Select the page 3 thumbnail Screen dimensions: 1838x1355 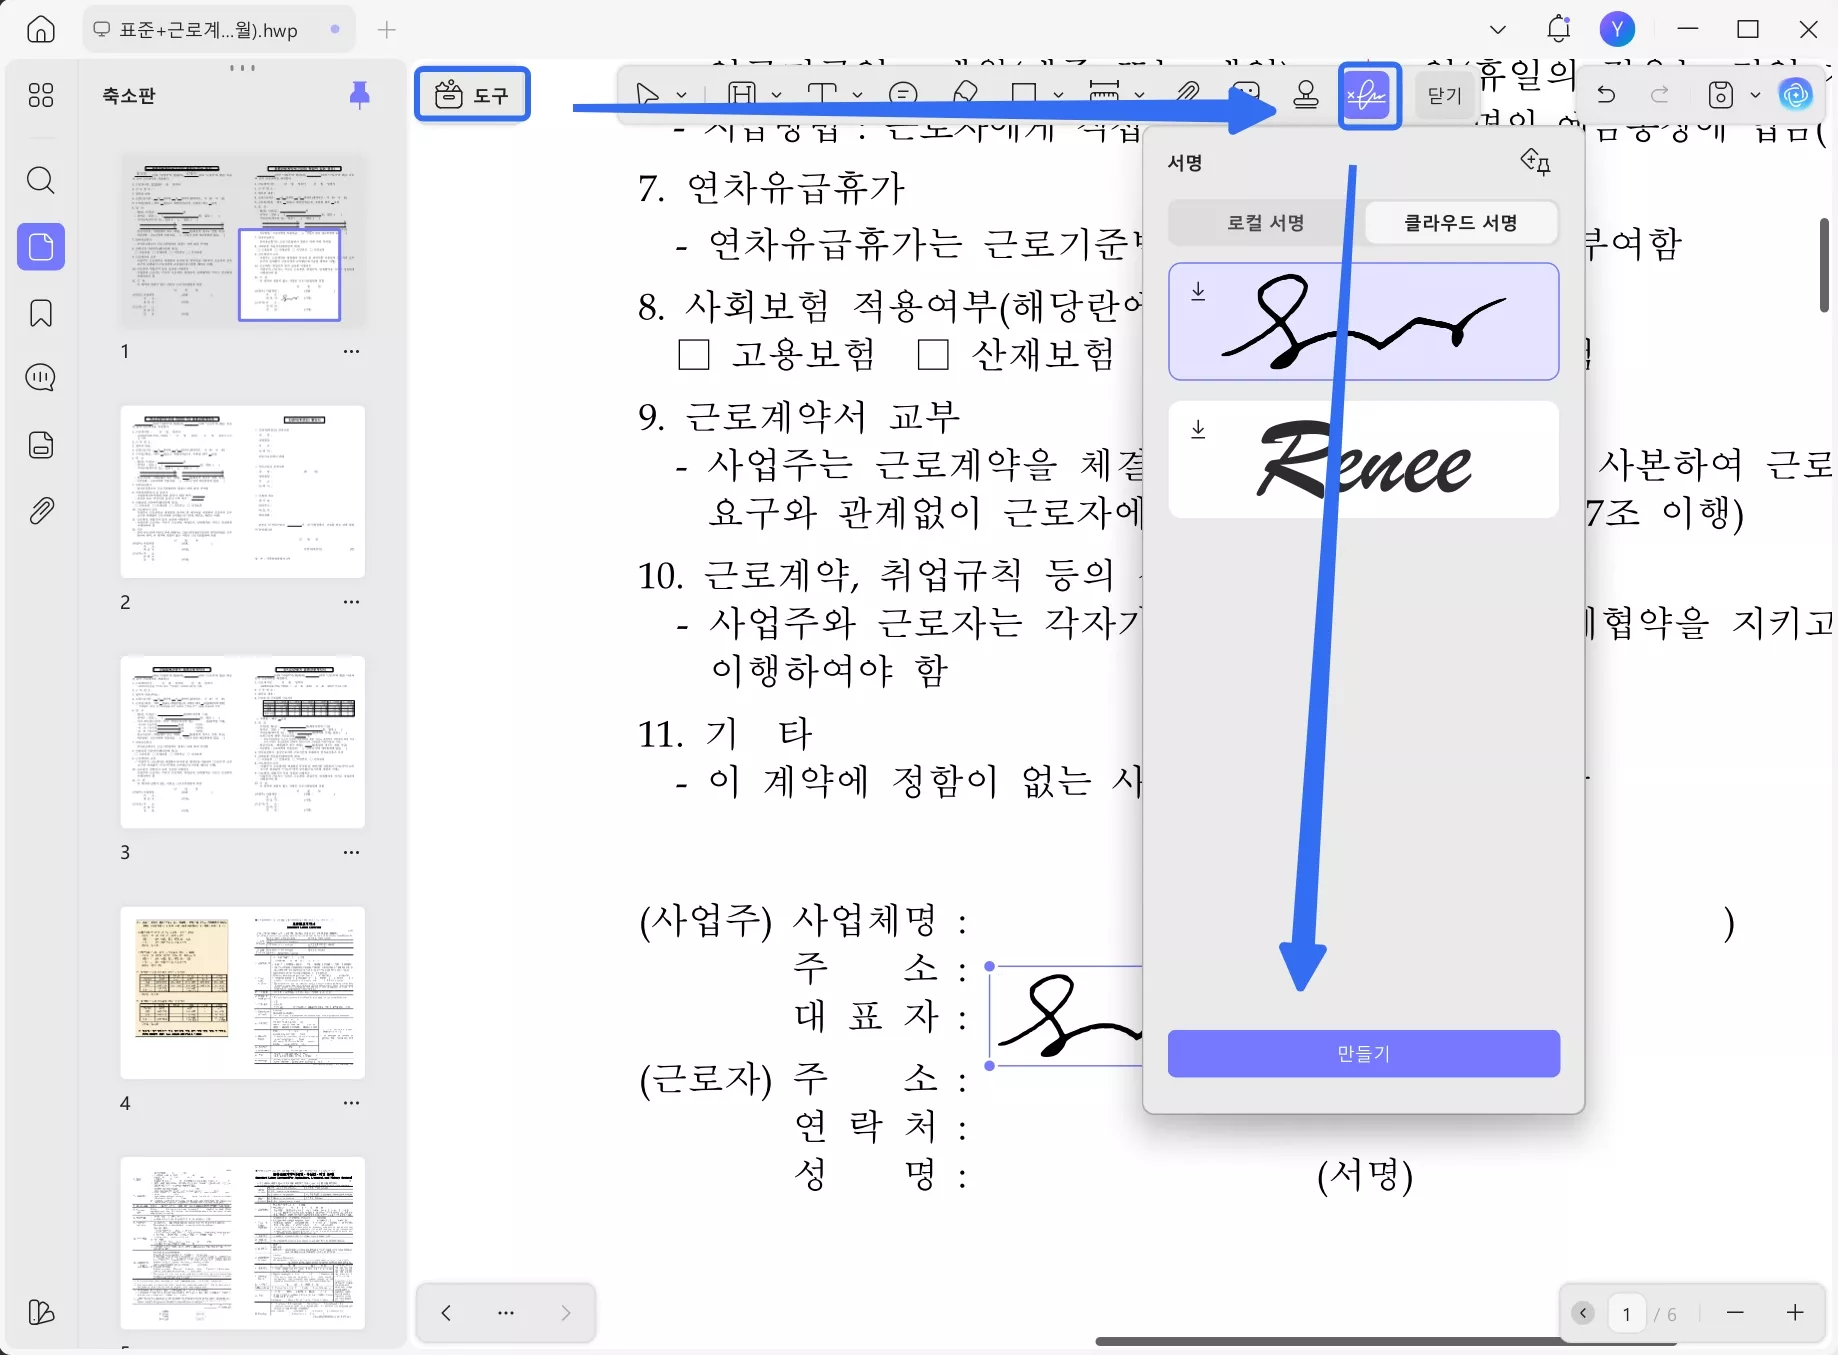tap(242, 742)
